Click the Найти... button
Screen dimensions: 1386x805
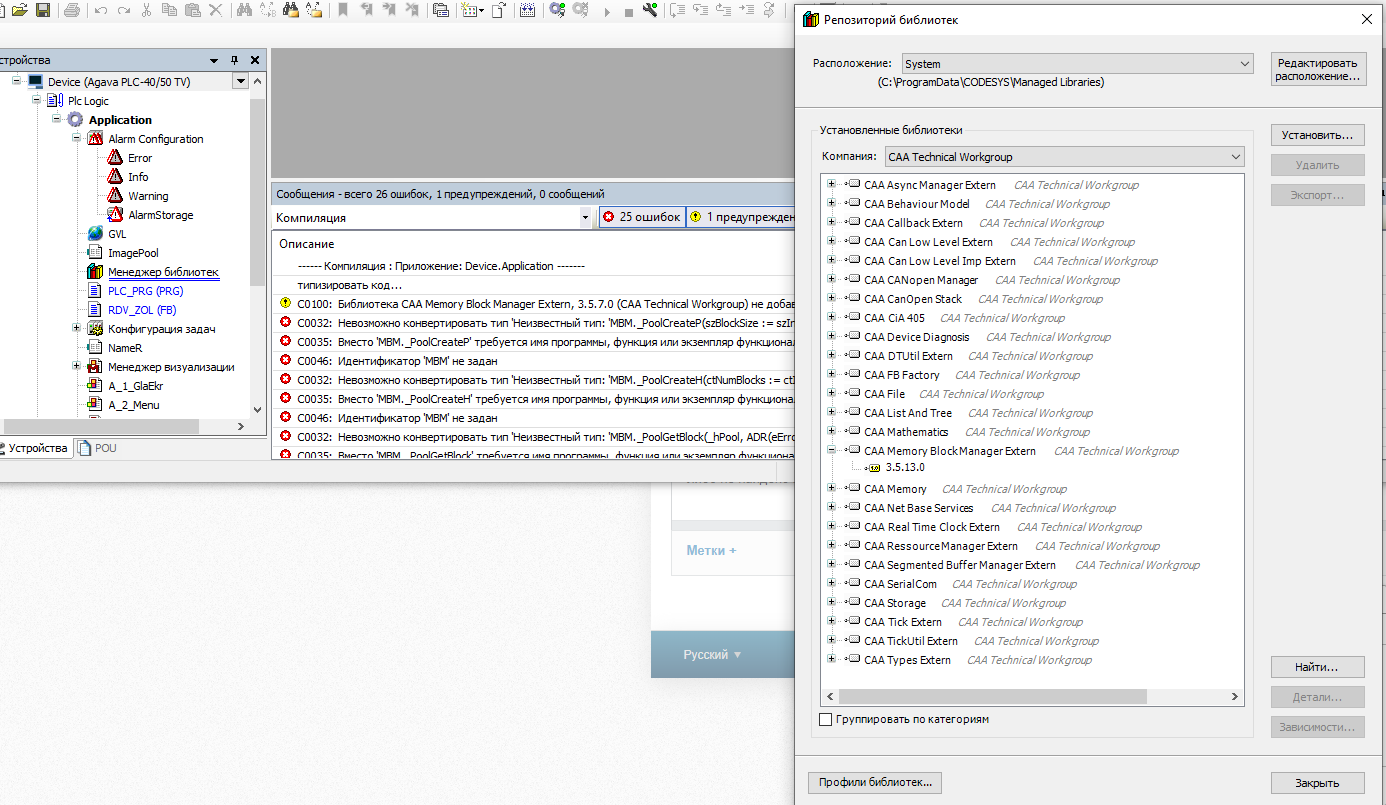(1317, 667)
